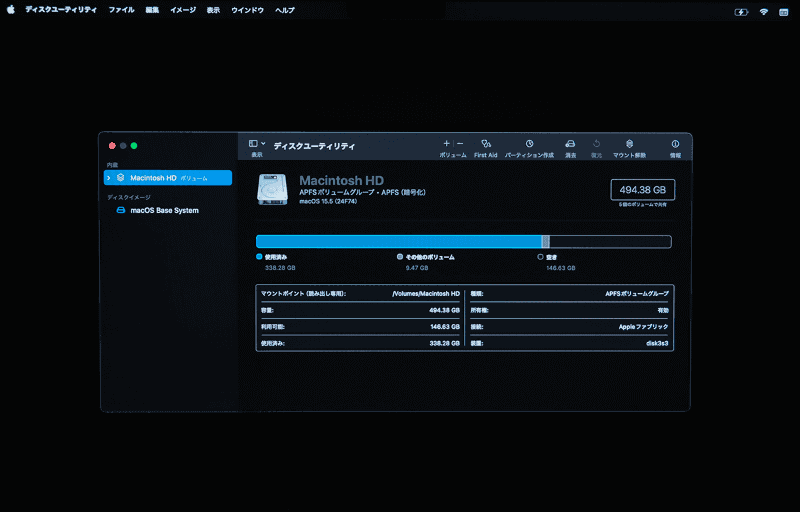The image size is (800, 512).
Task: Click the macOS Base System disk icon
Action: 120,210
